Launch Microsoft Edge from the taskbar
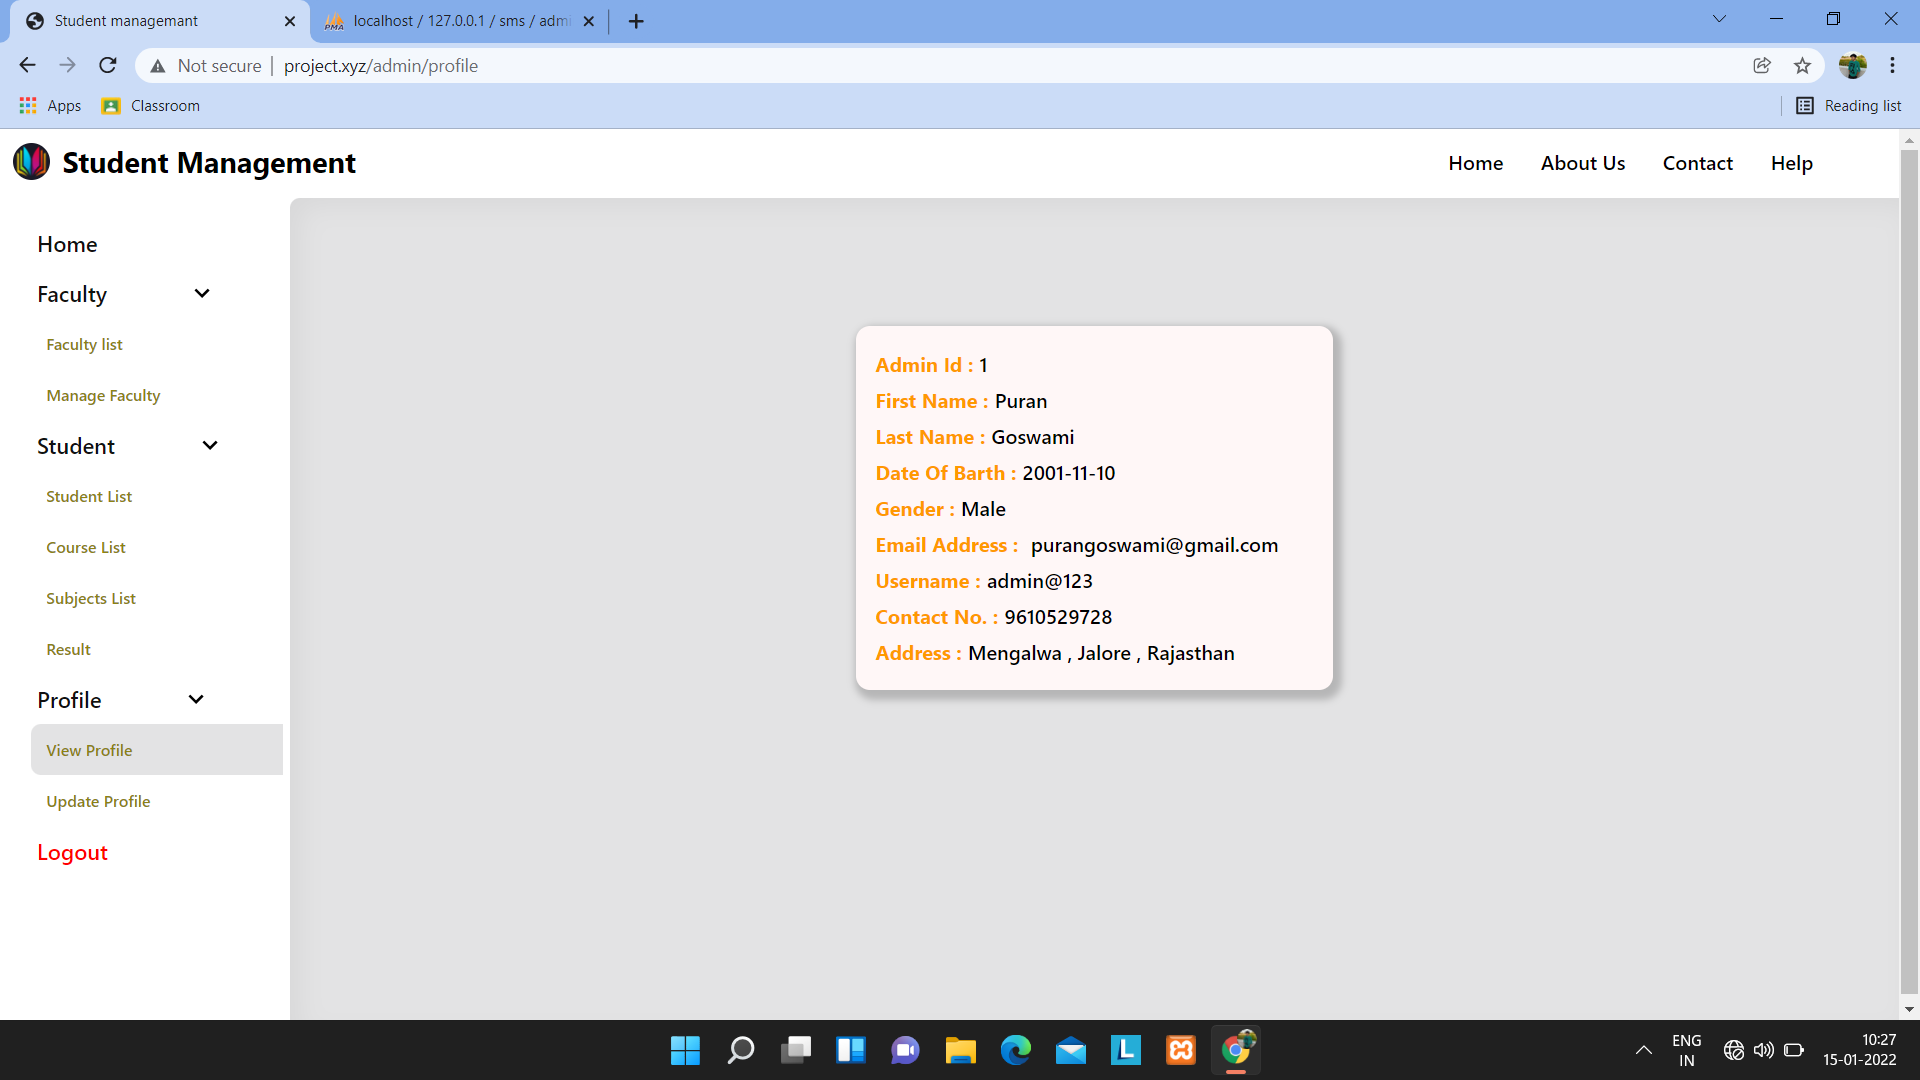 [x=1016, y=1050]
